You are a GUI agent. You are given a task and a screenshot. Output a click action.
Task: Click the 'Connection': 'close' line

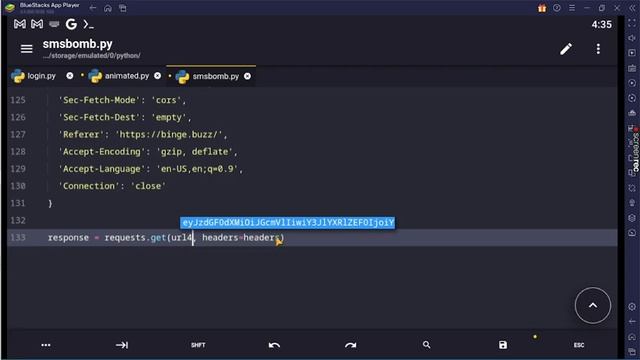click(x=112, y=186)
